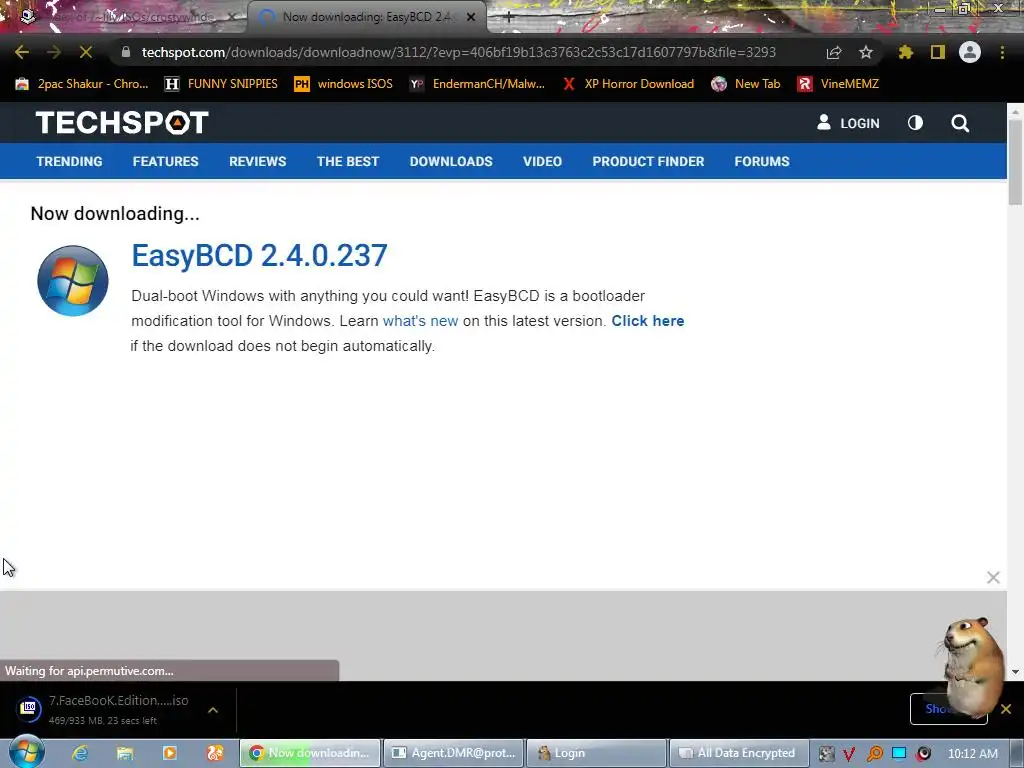The height and width of the screenshot is (768, 1024).
Task: Open the FUNNY SNIPPIES bookmark
Action: pos(221,84)
